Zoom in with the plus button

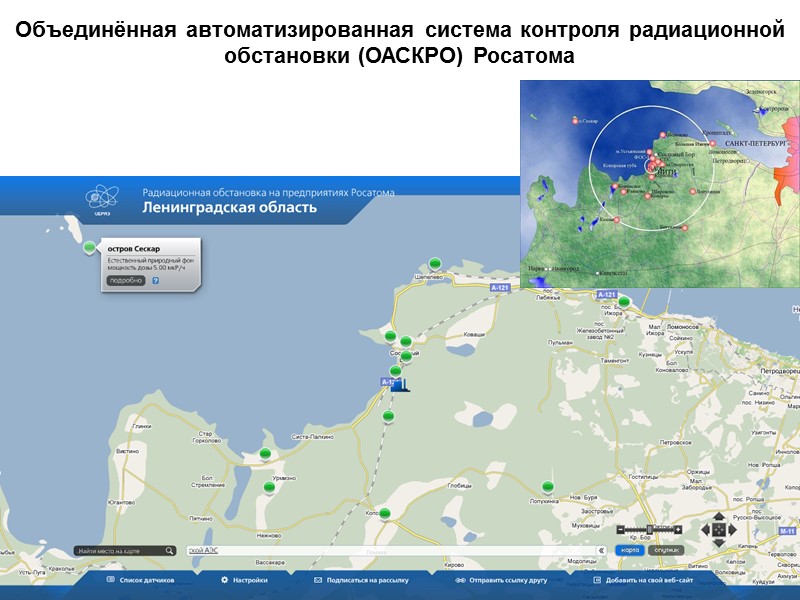[678, 530]
